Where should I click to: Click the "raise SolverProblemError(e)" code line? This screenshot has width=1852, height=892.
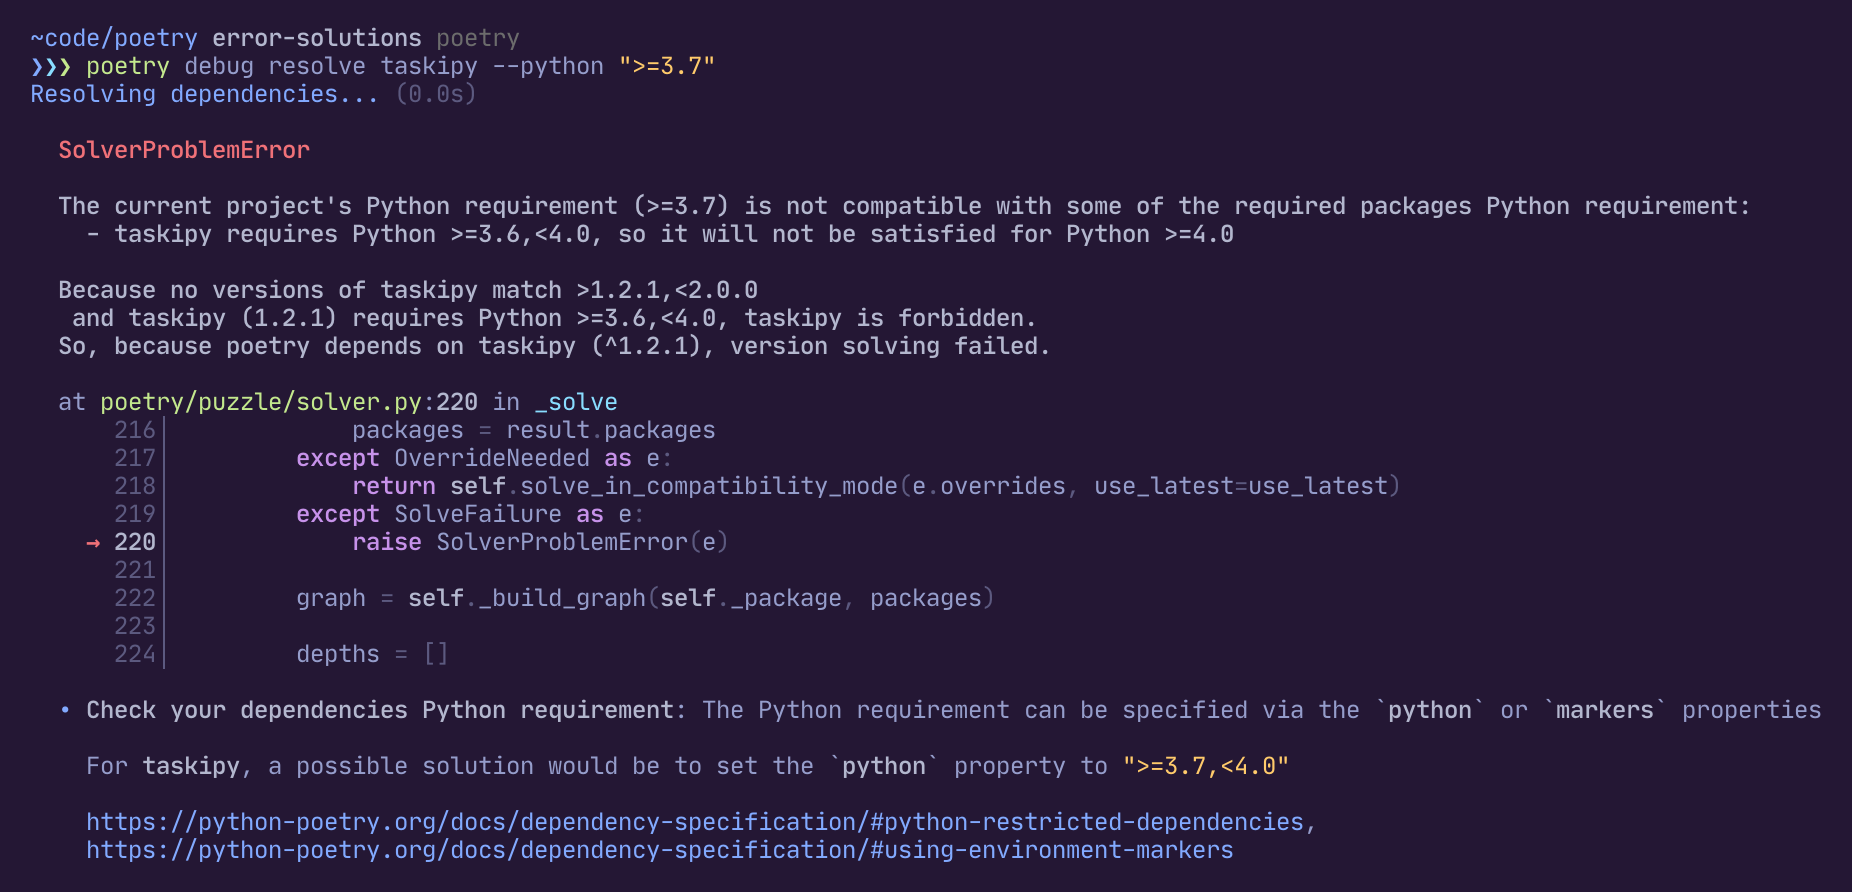540,542
